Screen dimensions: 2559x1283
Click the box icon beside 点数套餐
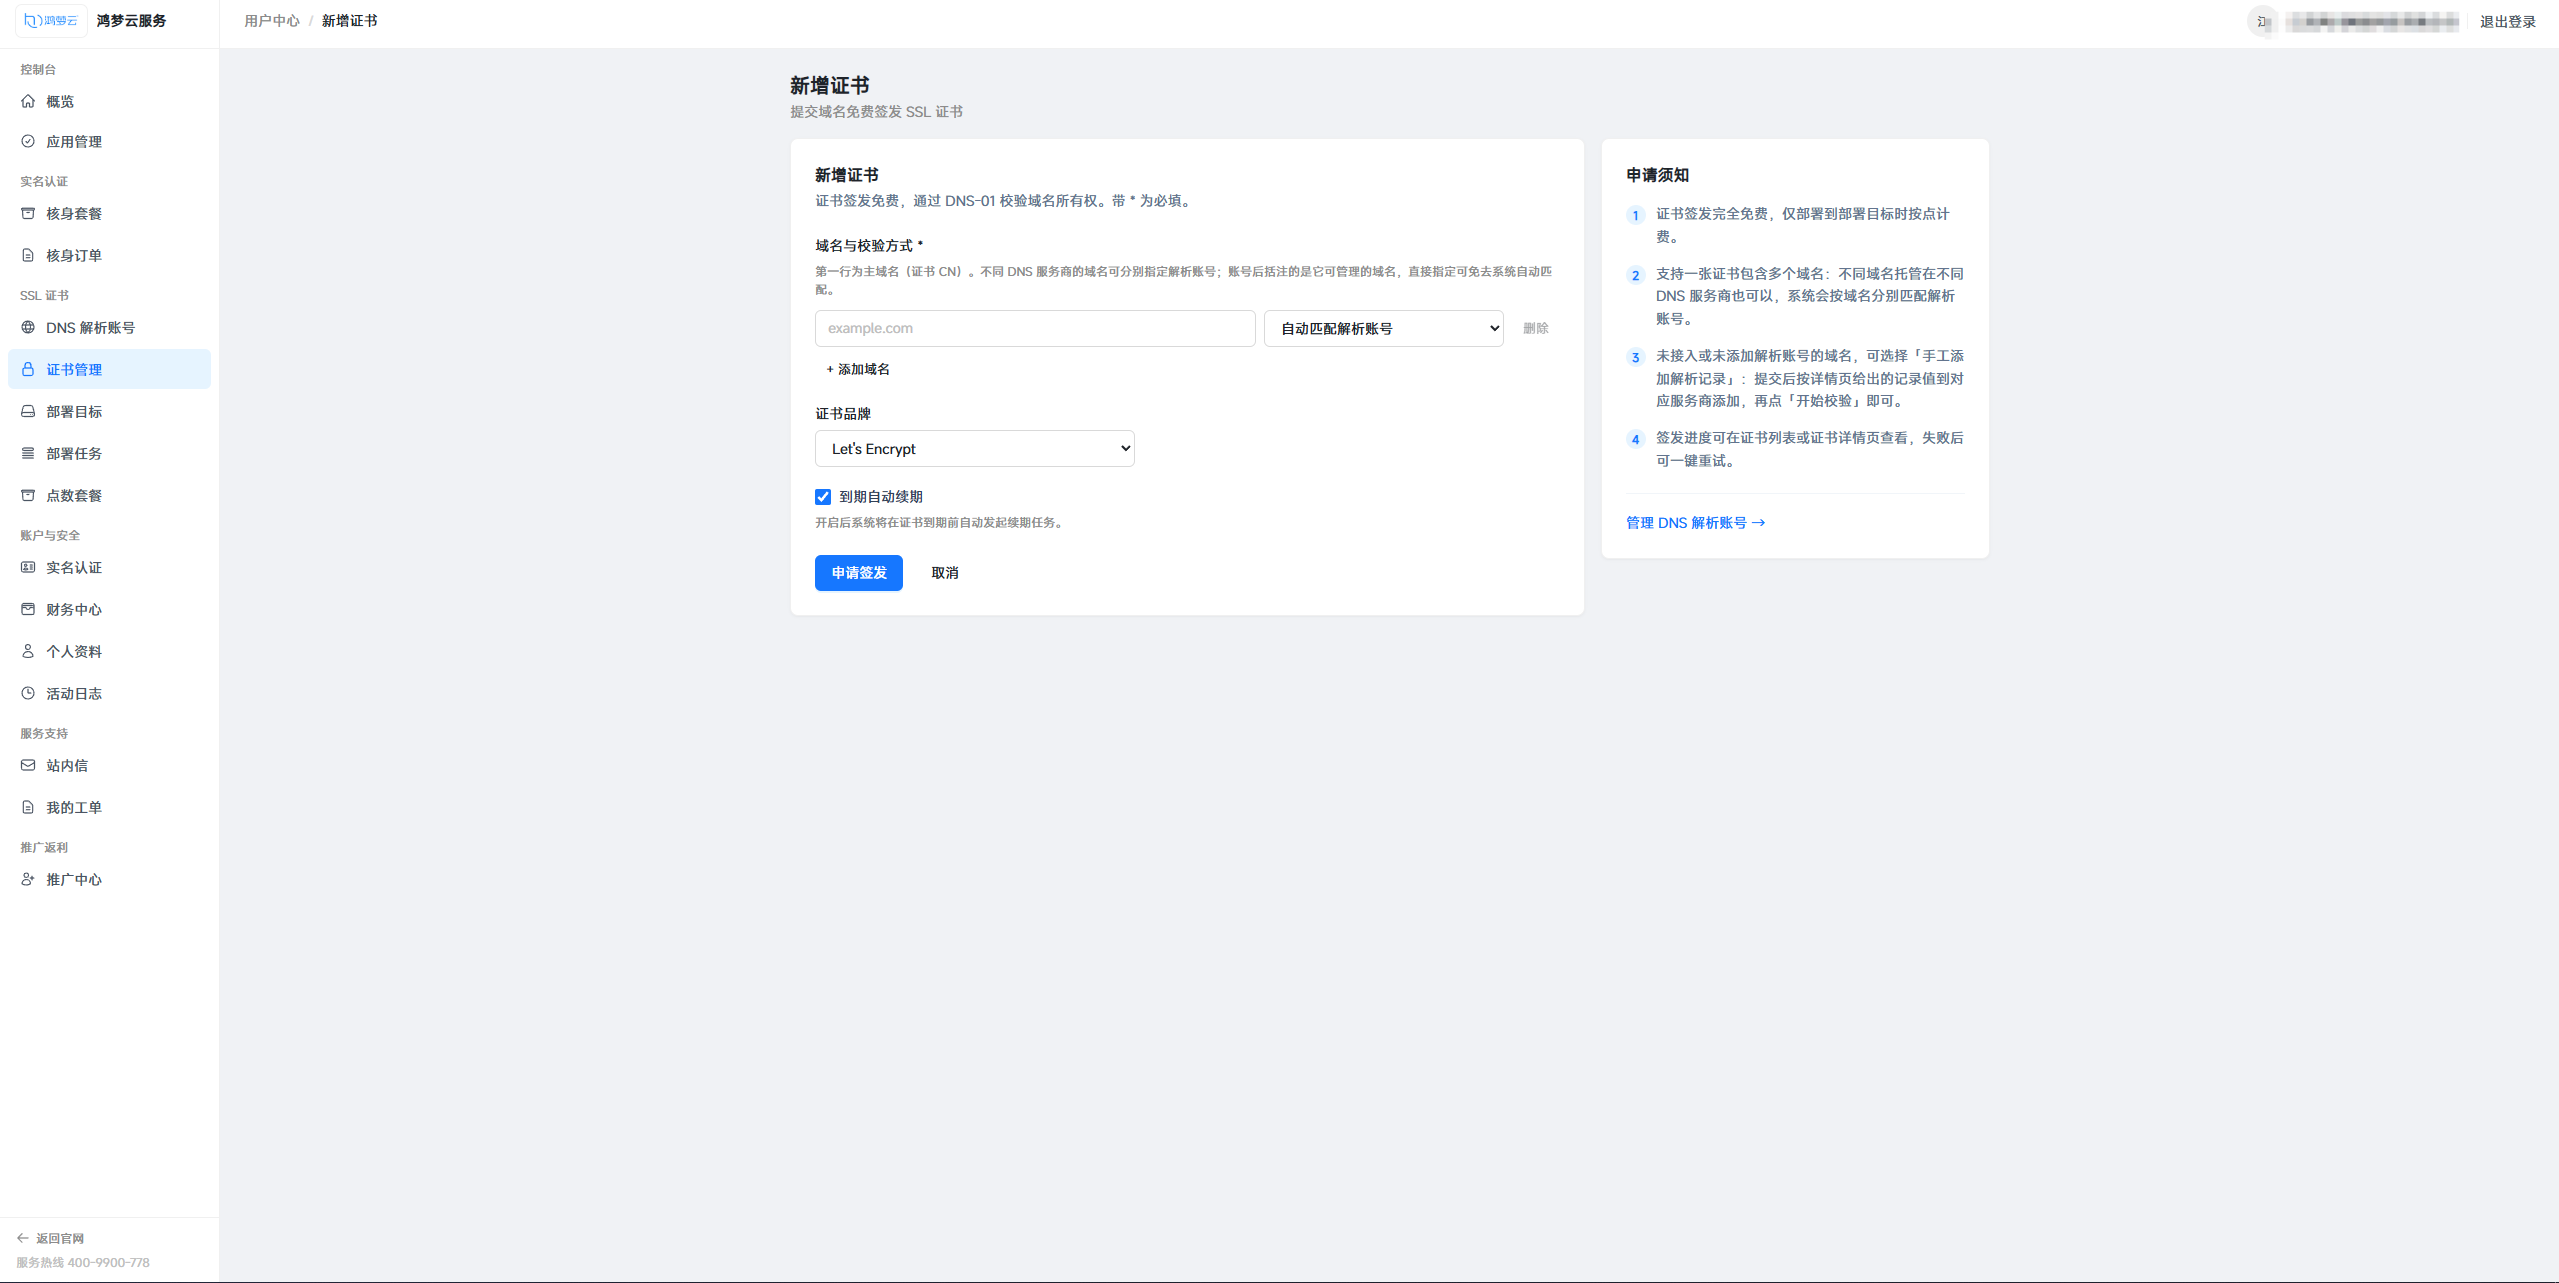coord(28,495)
